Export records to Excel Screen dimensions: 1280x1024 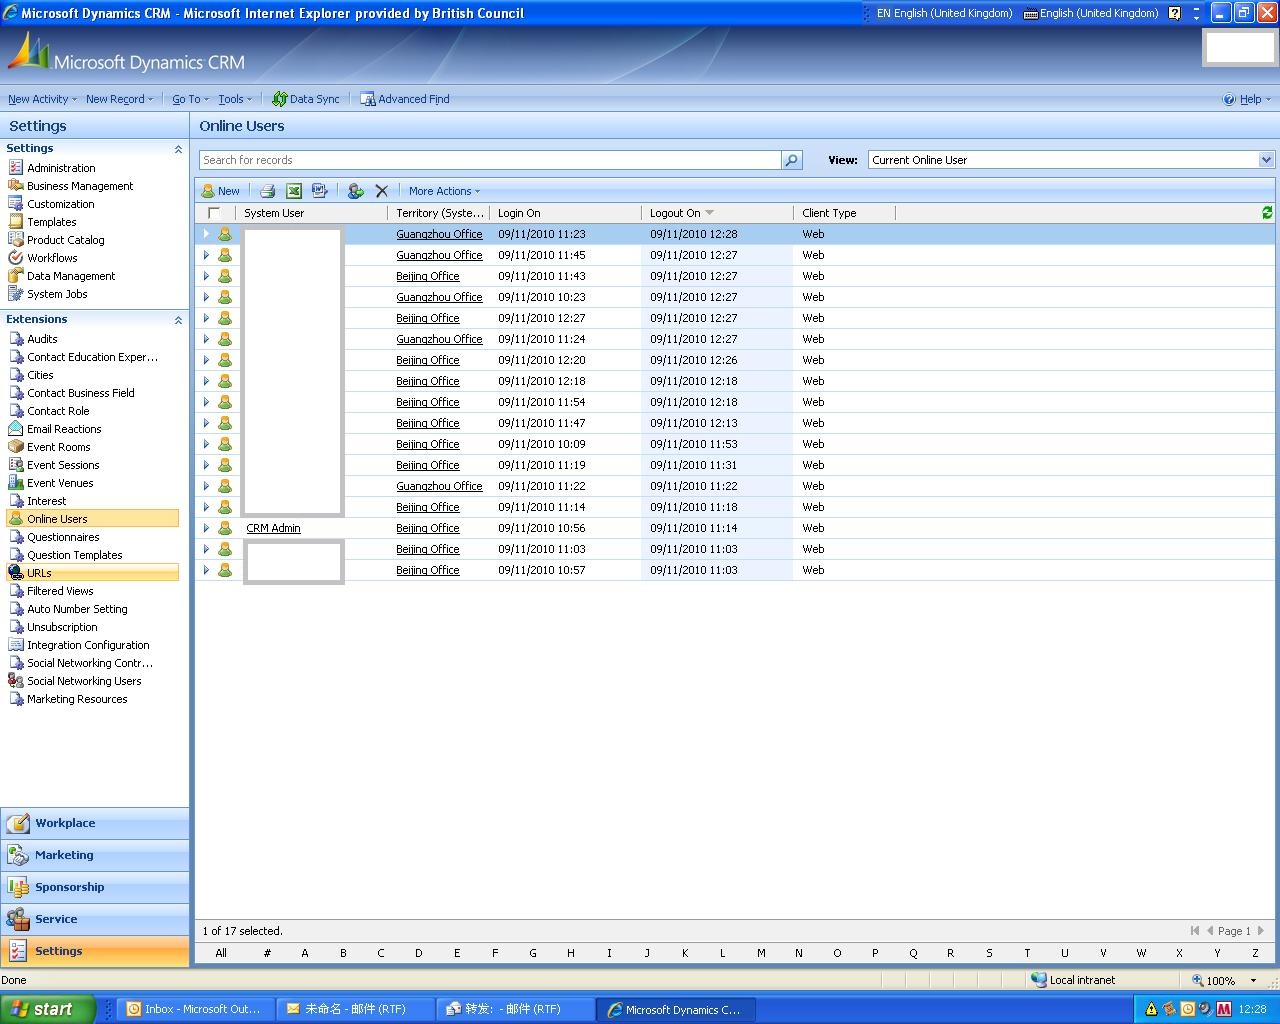[x=294, y=191]
